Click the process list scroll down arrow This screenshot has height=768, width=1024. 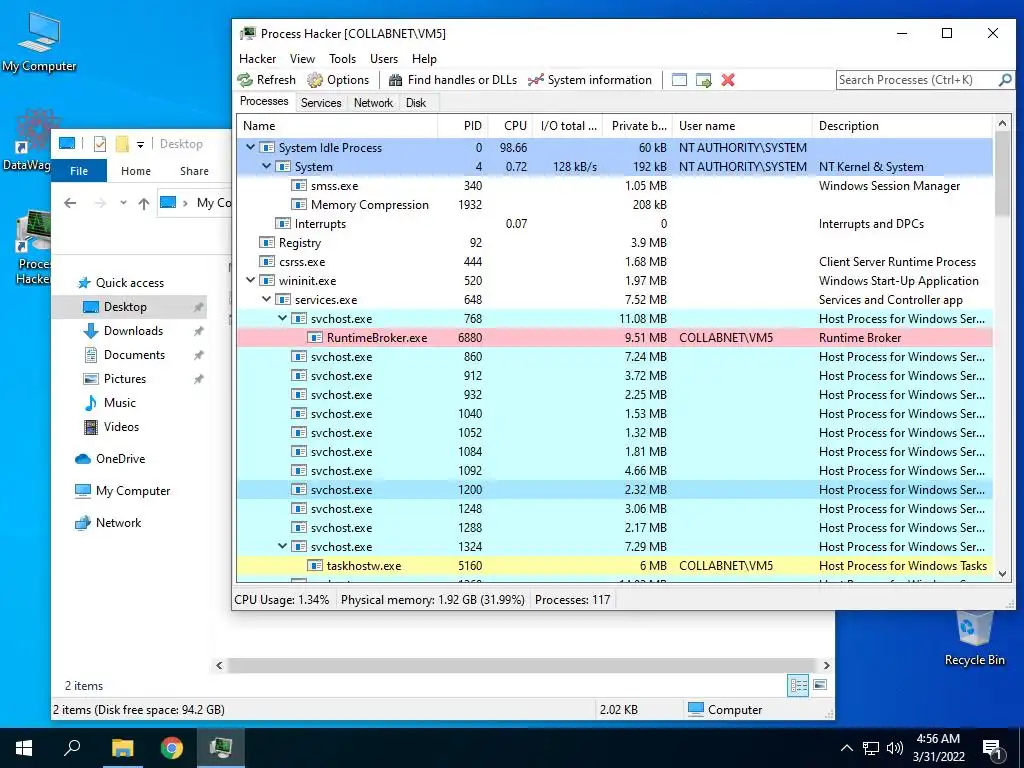[x=1003, y=574]
